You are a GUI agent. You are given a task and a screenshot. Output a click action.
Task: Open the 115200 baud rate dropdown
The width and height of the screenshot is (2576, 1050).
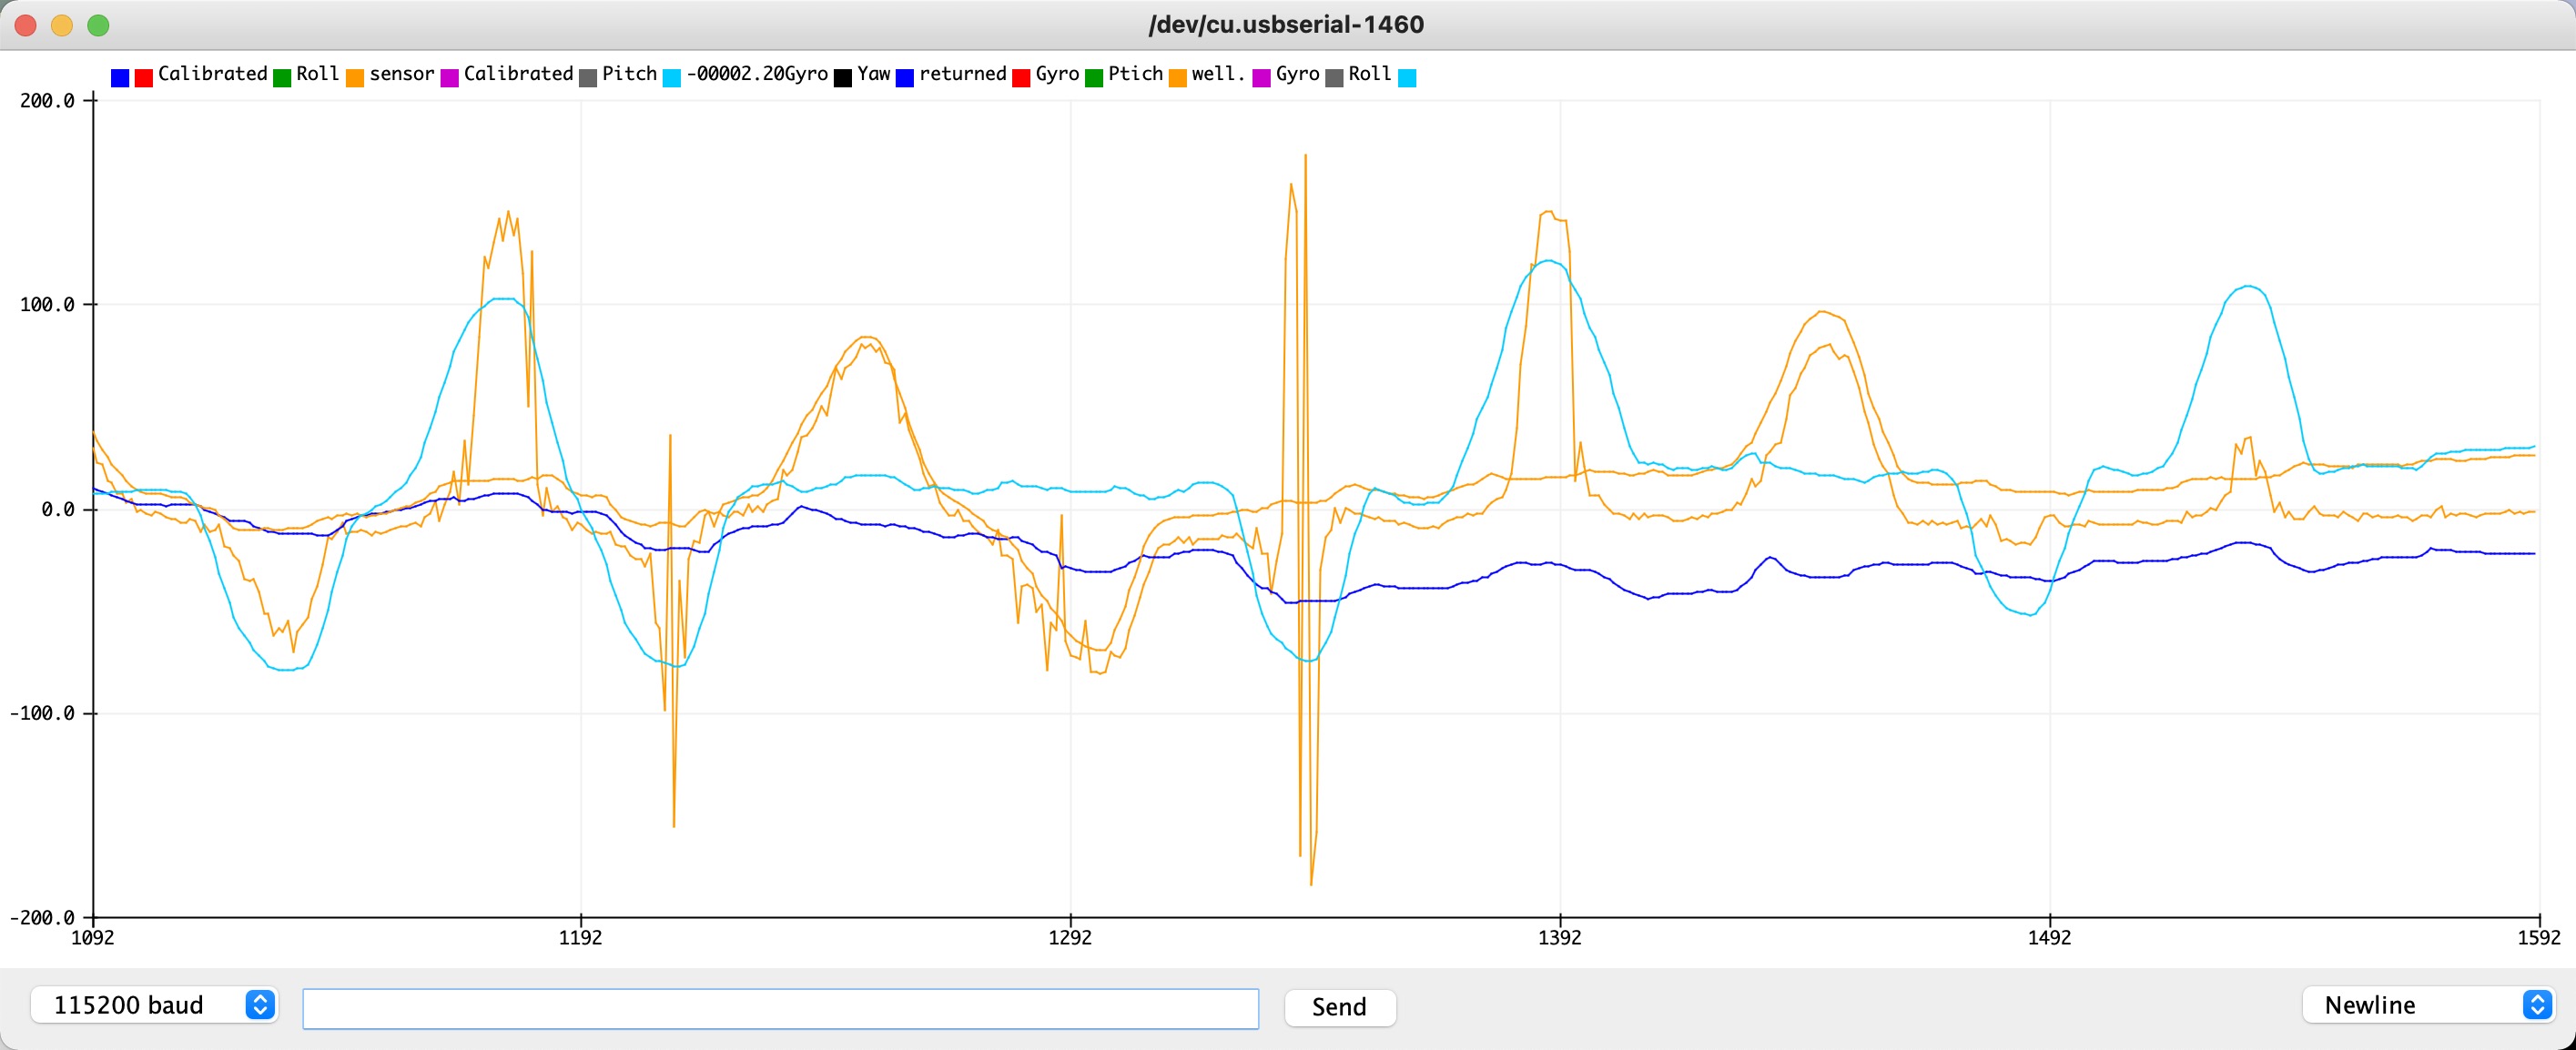[x=154, y=1005]
